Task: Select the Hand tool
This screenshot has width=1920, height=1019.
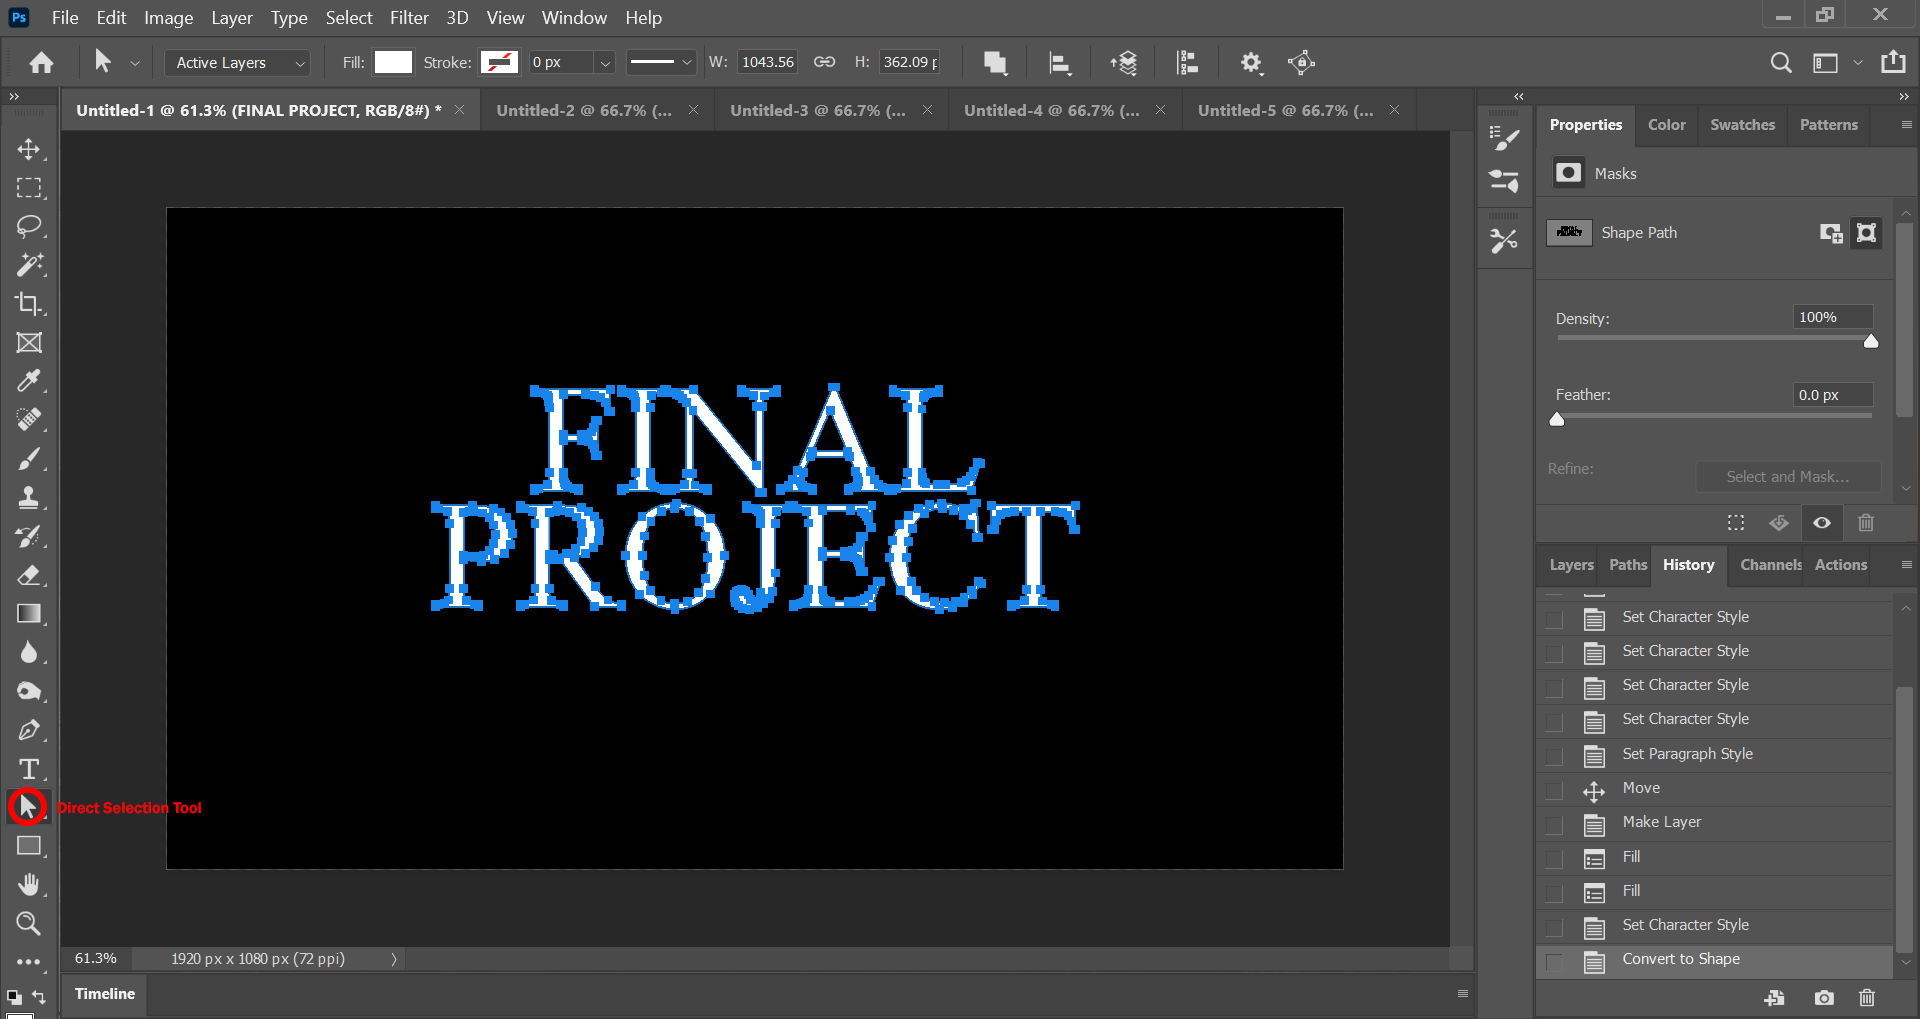Action: (x=28, y=885)
